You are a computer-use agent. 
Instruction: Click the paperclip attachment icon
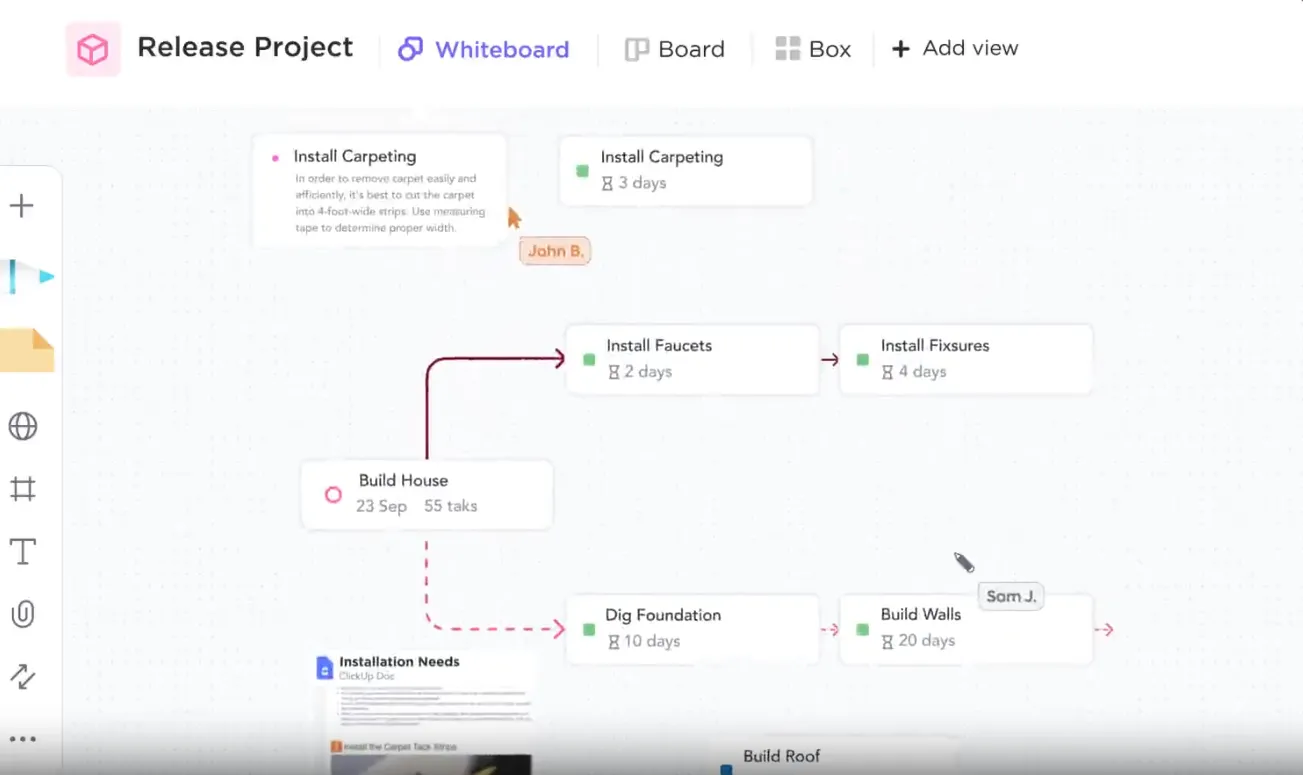[x=22, y=614]
